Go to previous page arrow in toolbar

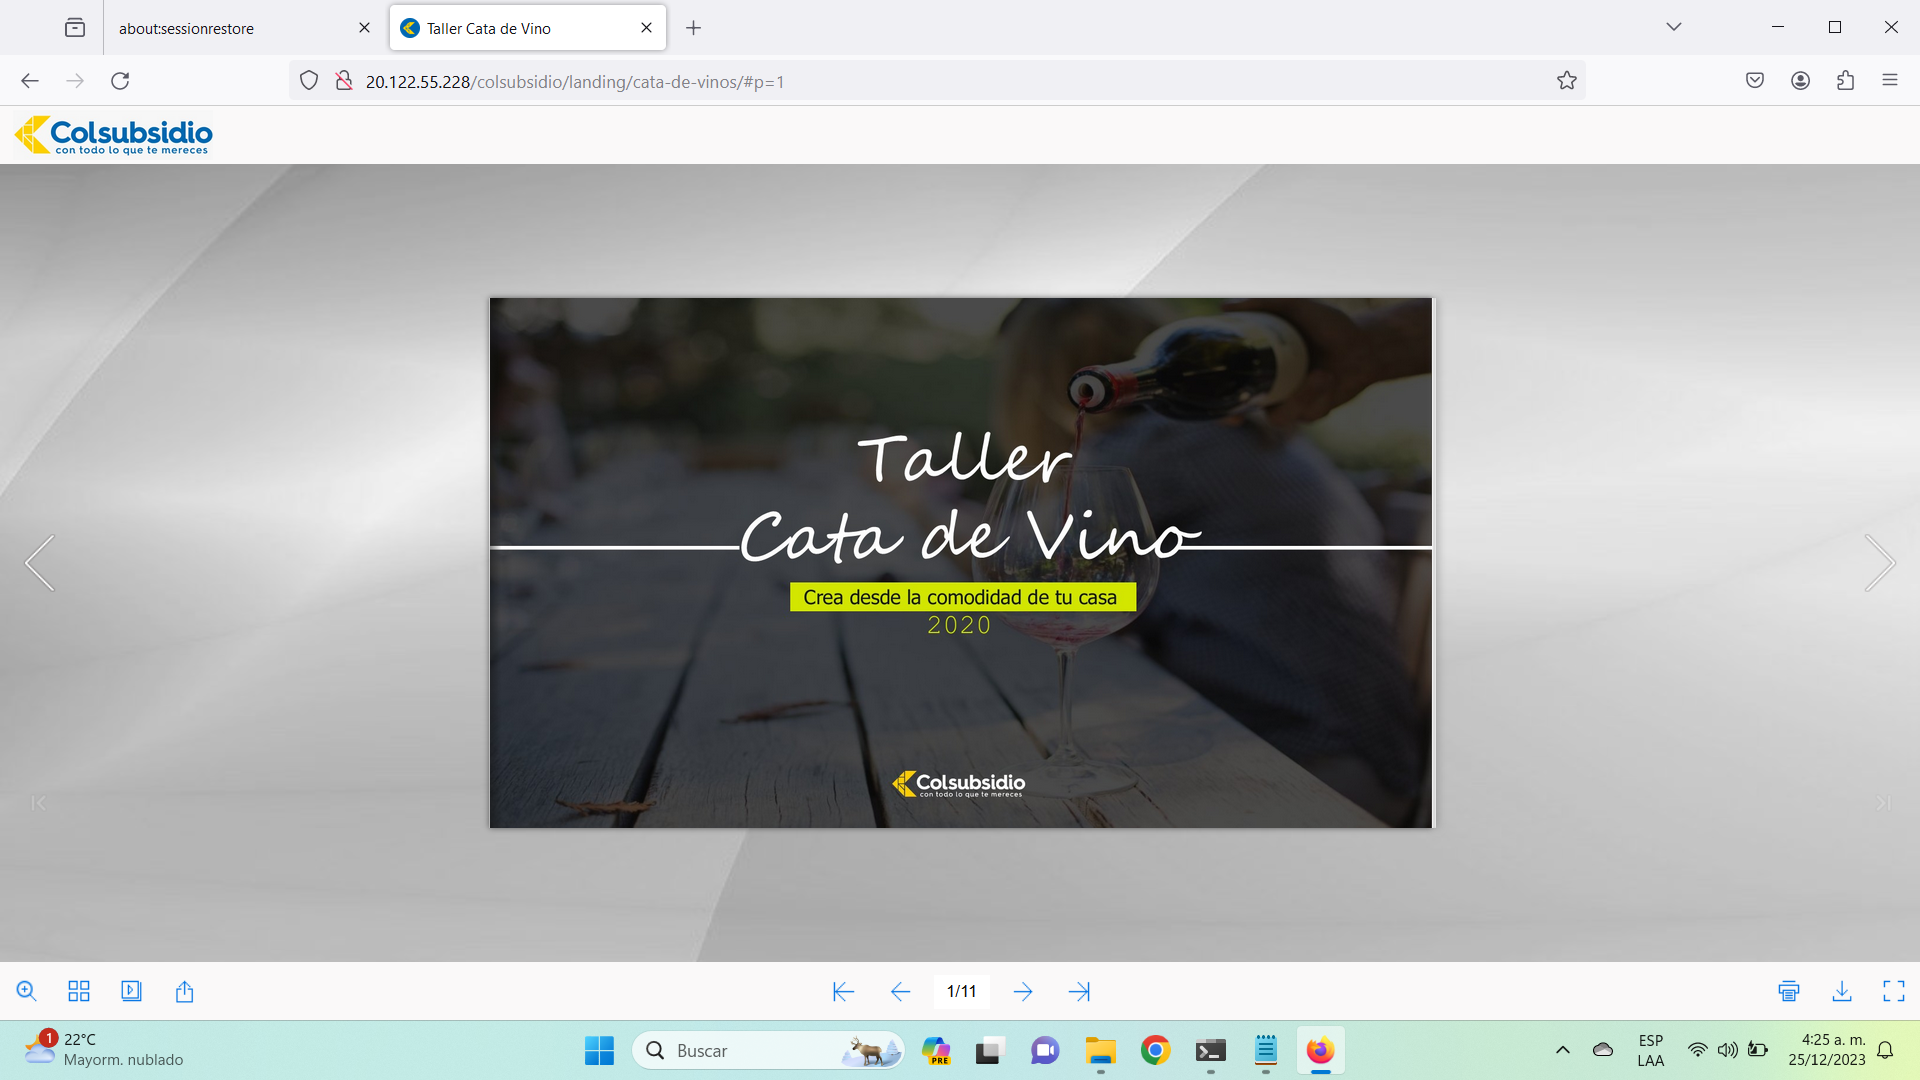tap(900, 991)
